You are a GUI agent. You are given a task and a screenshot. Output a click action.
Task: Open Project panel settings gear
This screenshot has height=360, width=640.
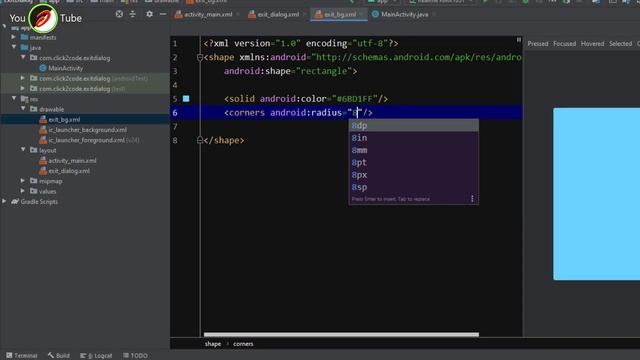[x=149, y=14]
